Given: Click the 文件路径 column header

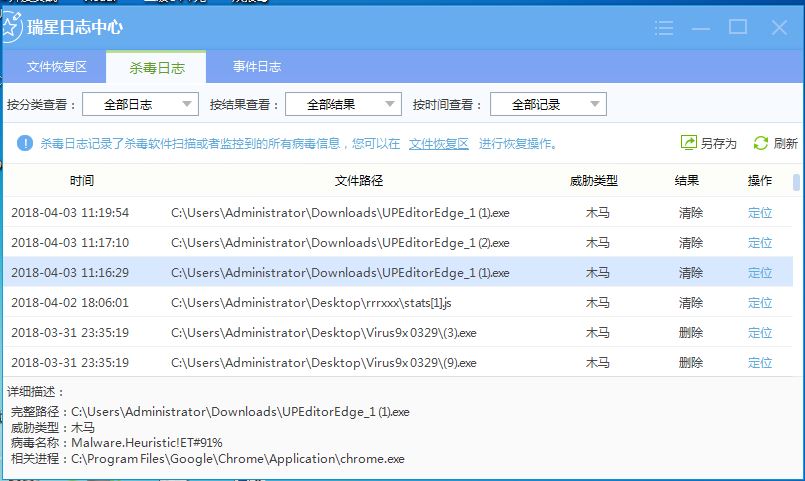Looking at the screenshot, I should (x=359, y=181).
